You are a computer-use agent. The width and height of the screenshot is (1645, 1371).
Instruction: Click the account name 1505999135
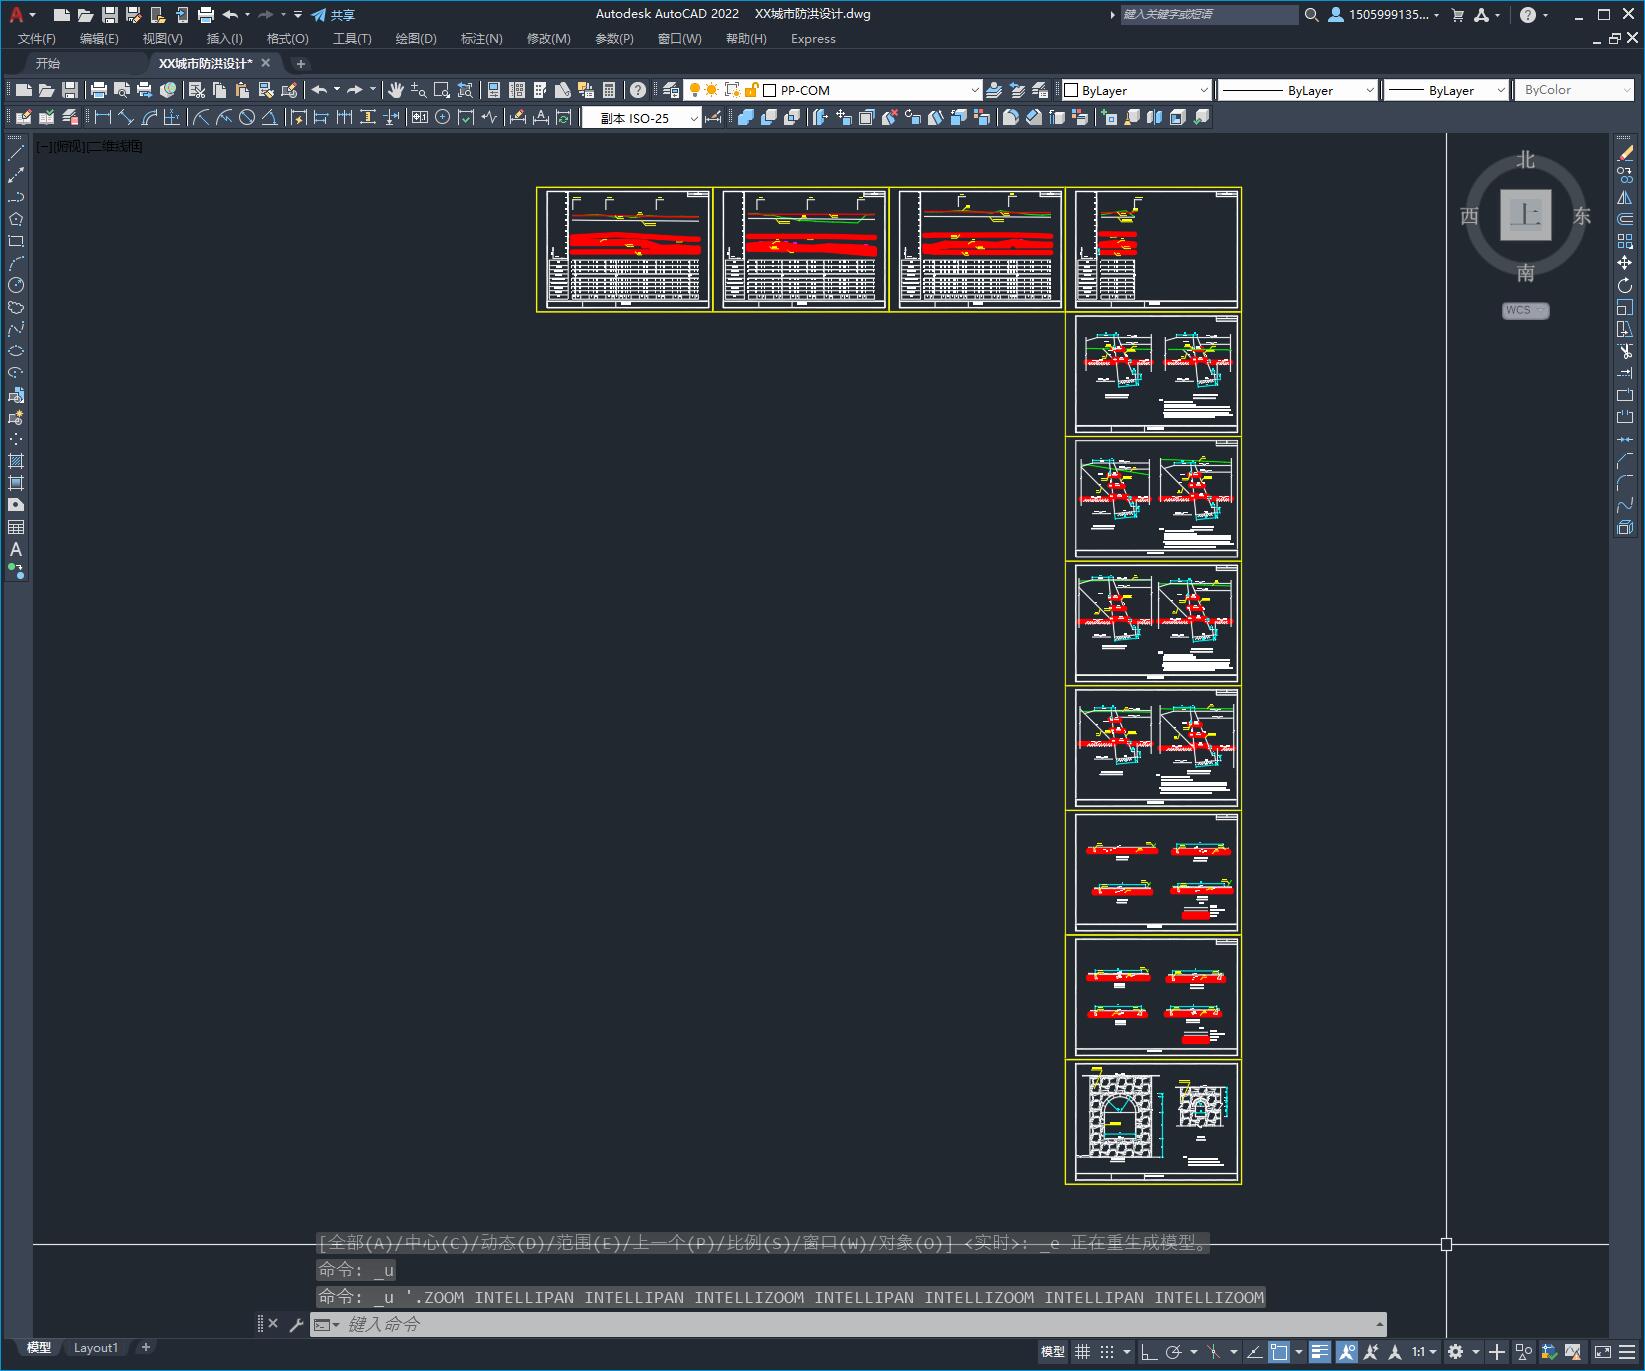[1388, 15]
